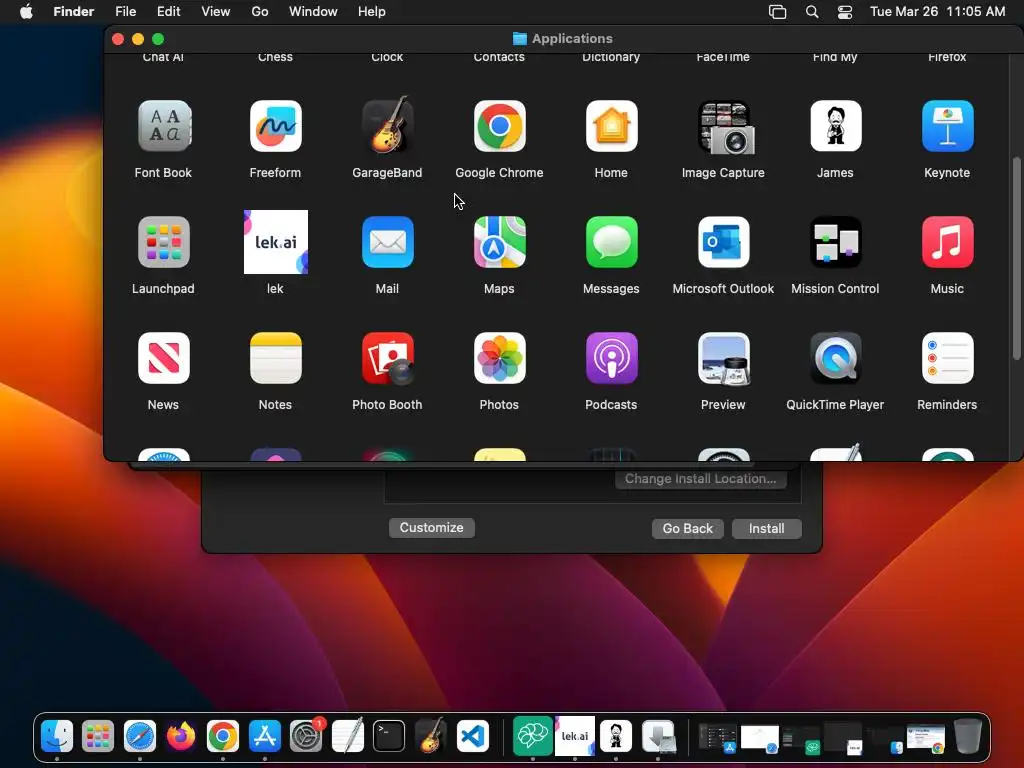Select the Maps app icon
The image size is (1024, 768).
pyautogui.click(x=500, y=242)
